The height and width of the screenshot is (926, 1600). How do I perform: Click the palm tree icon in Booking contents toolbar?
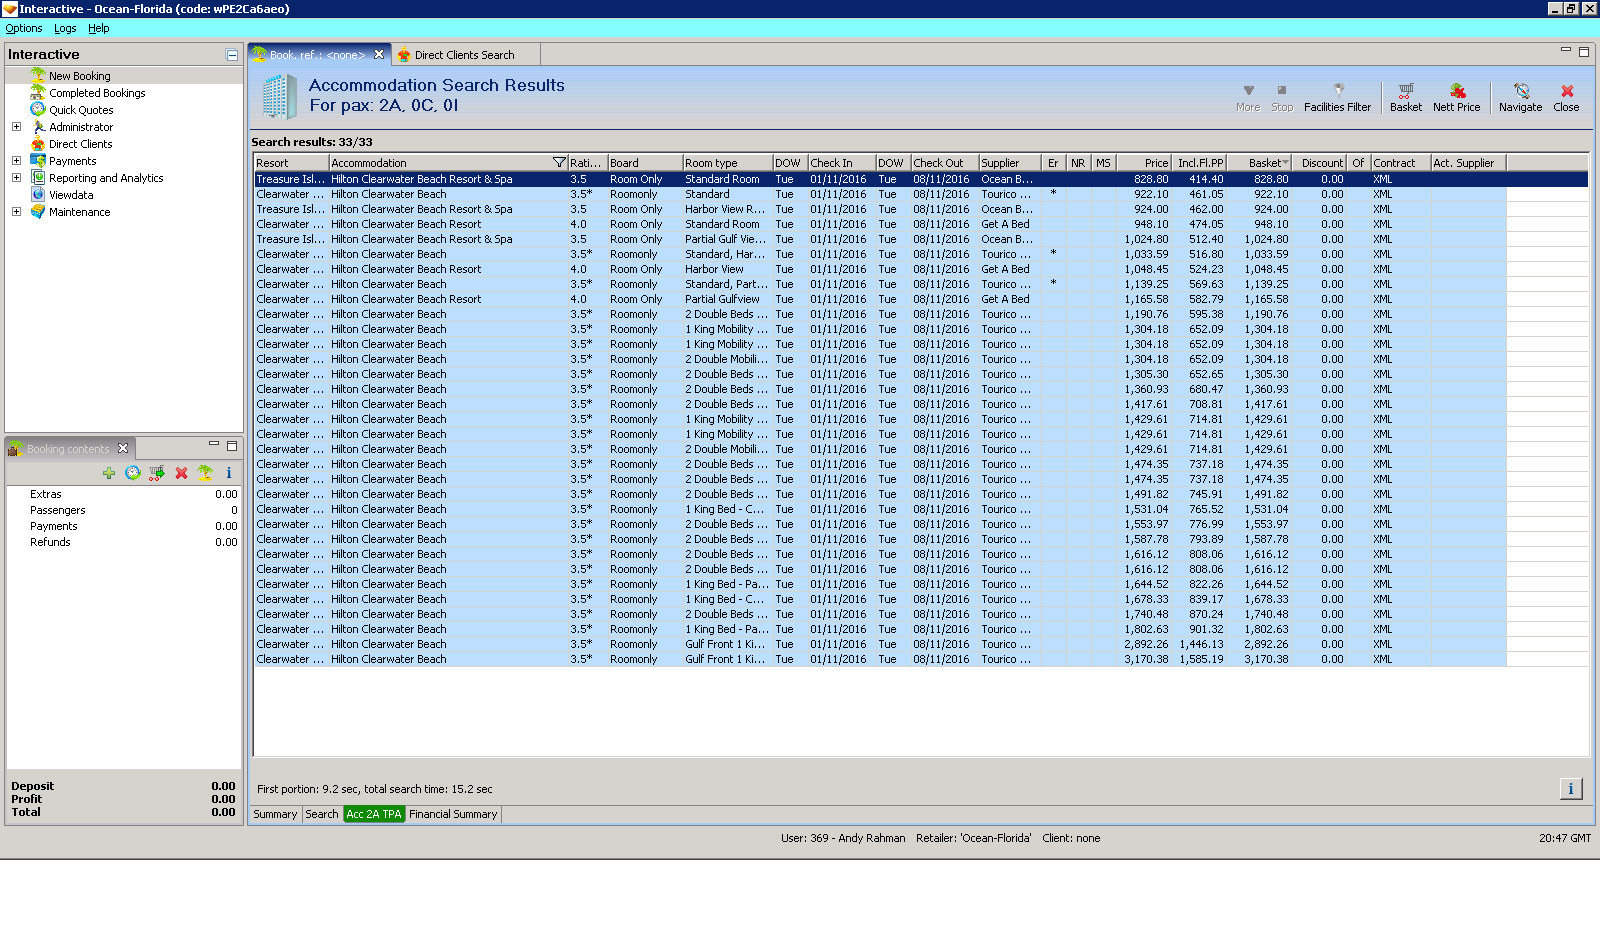(205, 473)
